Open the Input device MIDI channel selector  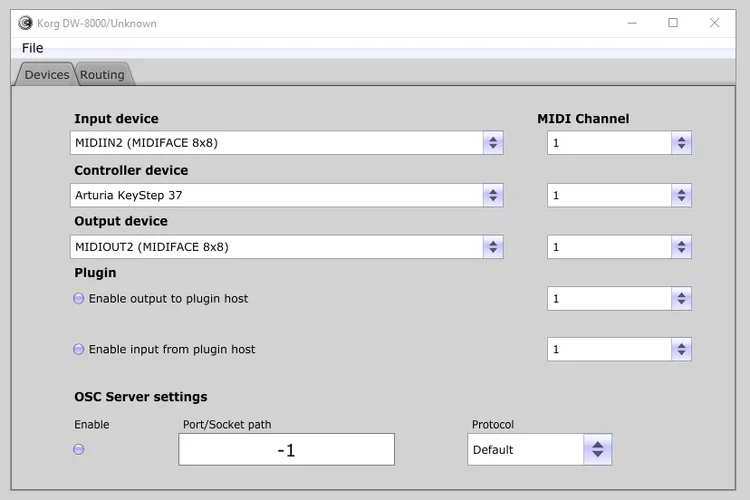[619, 143]
